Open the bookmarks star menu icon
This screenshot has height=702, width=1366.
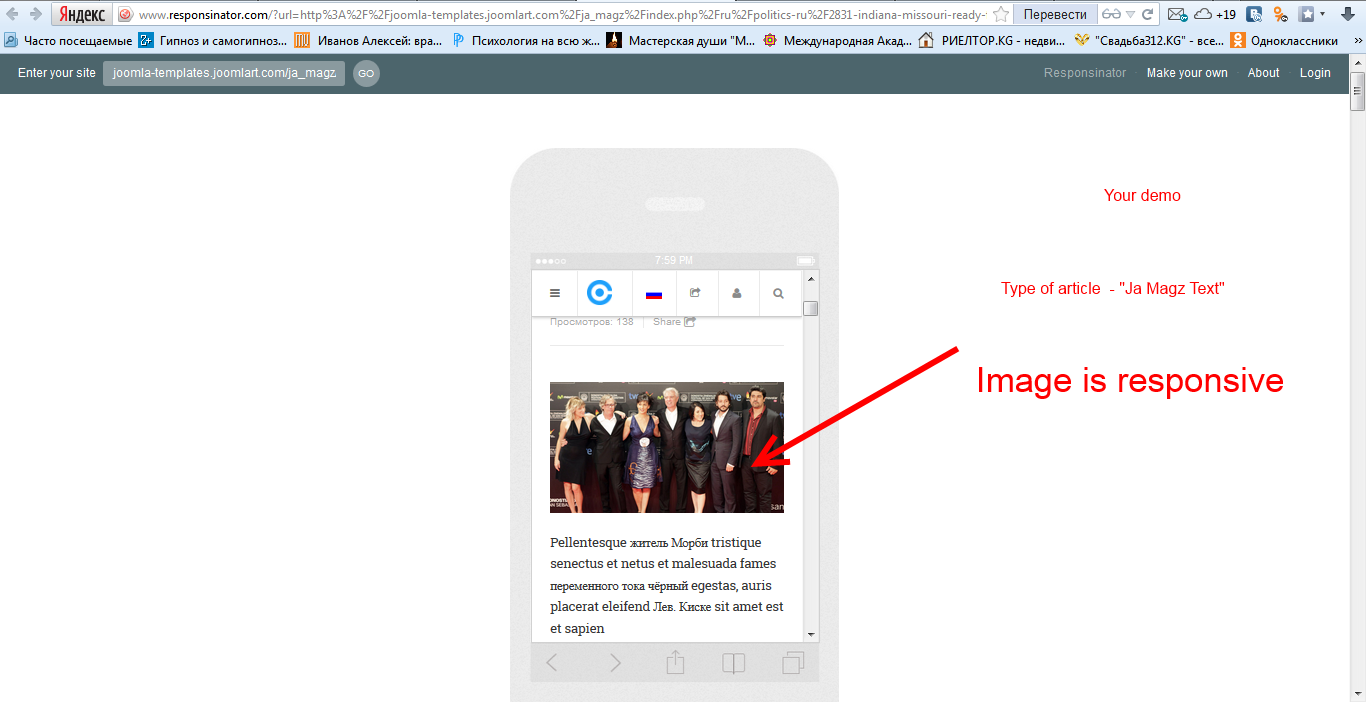[x=1306, y=15]
